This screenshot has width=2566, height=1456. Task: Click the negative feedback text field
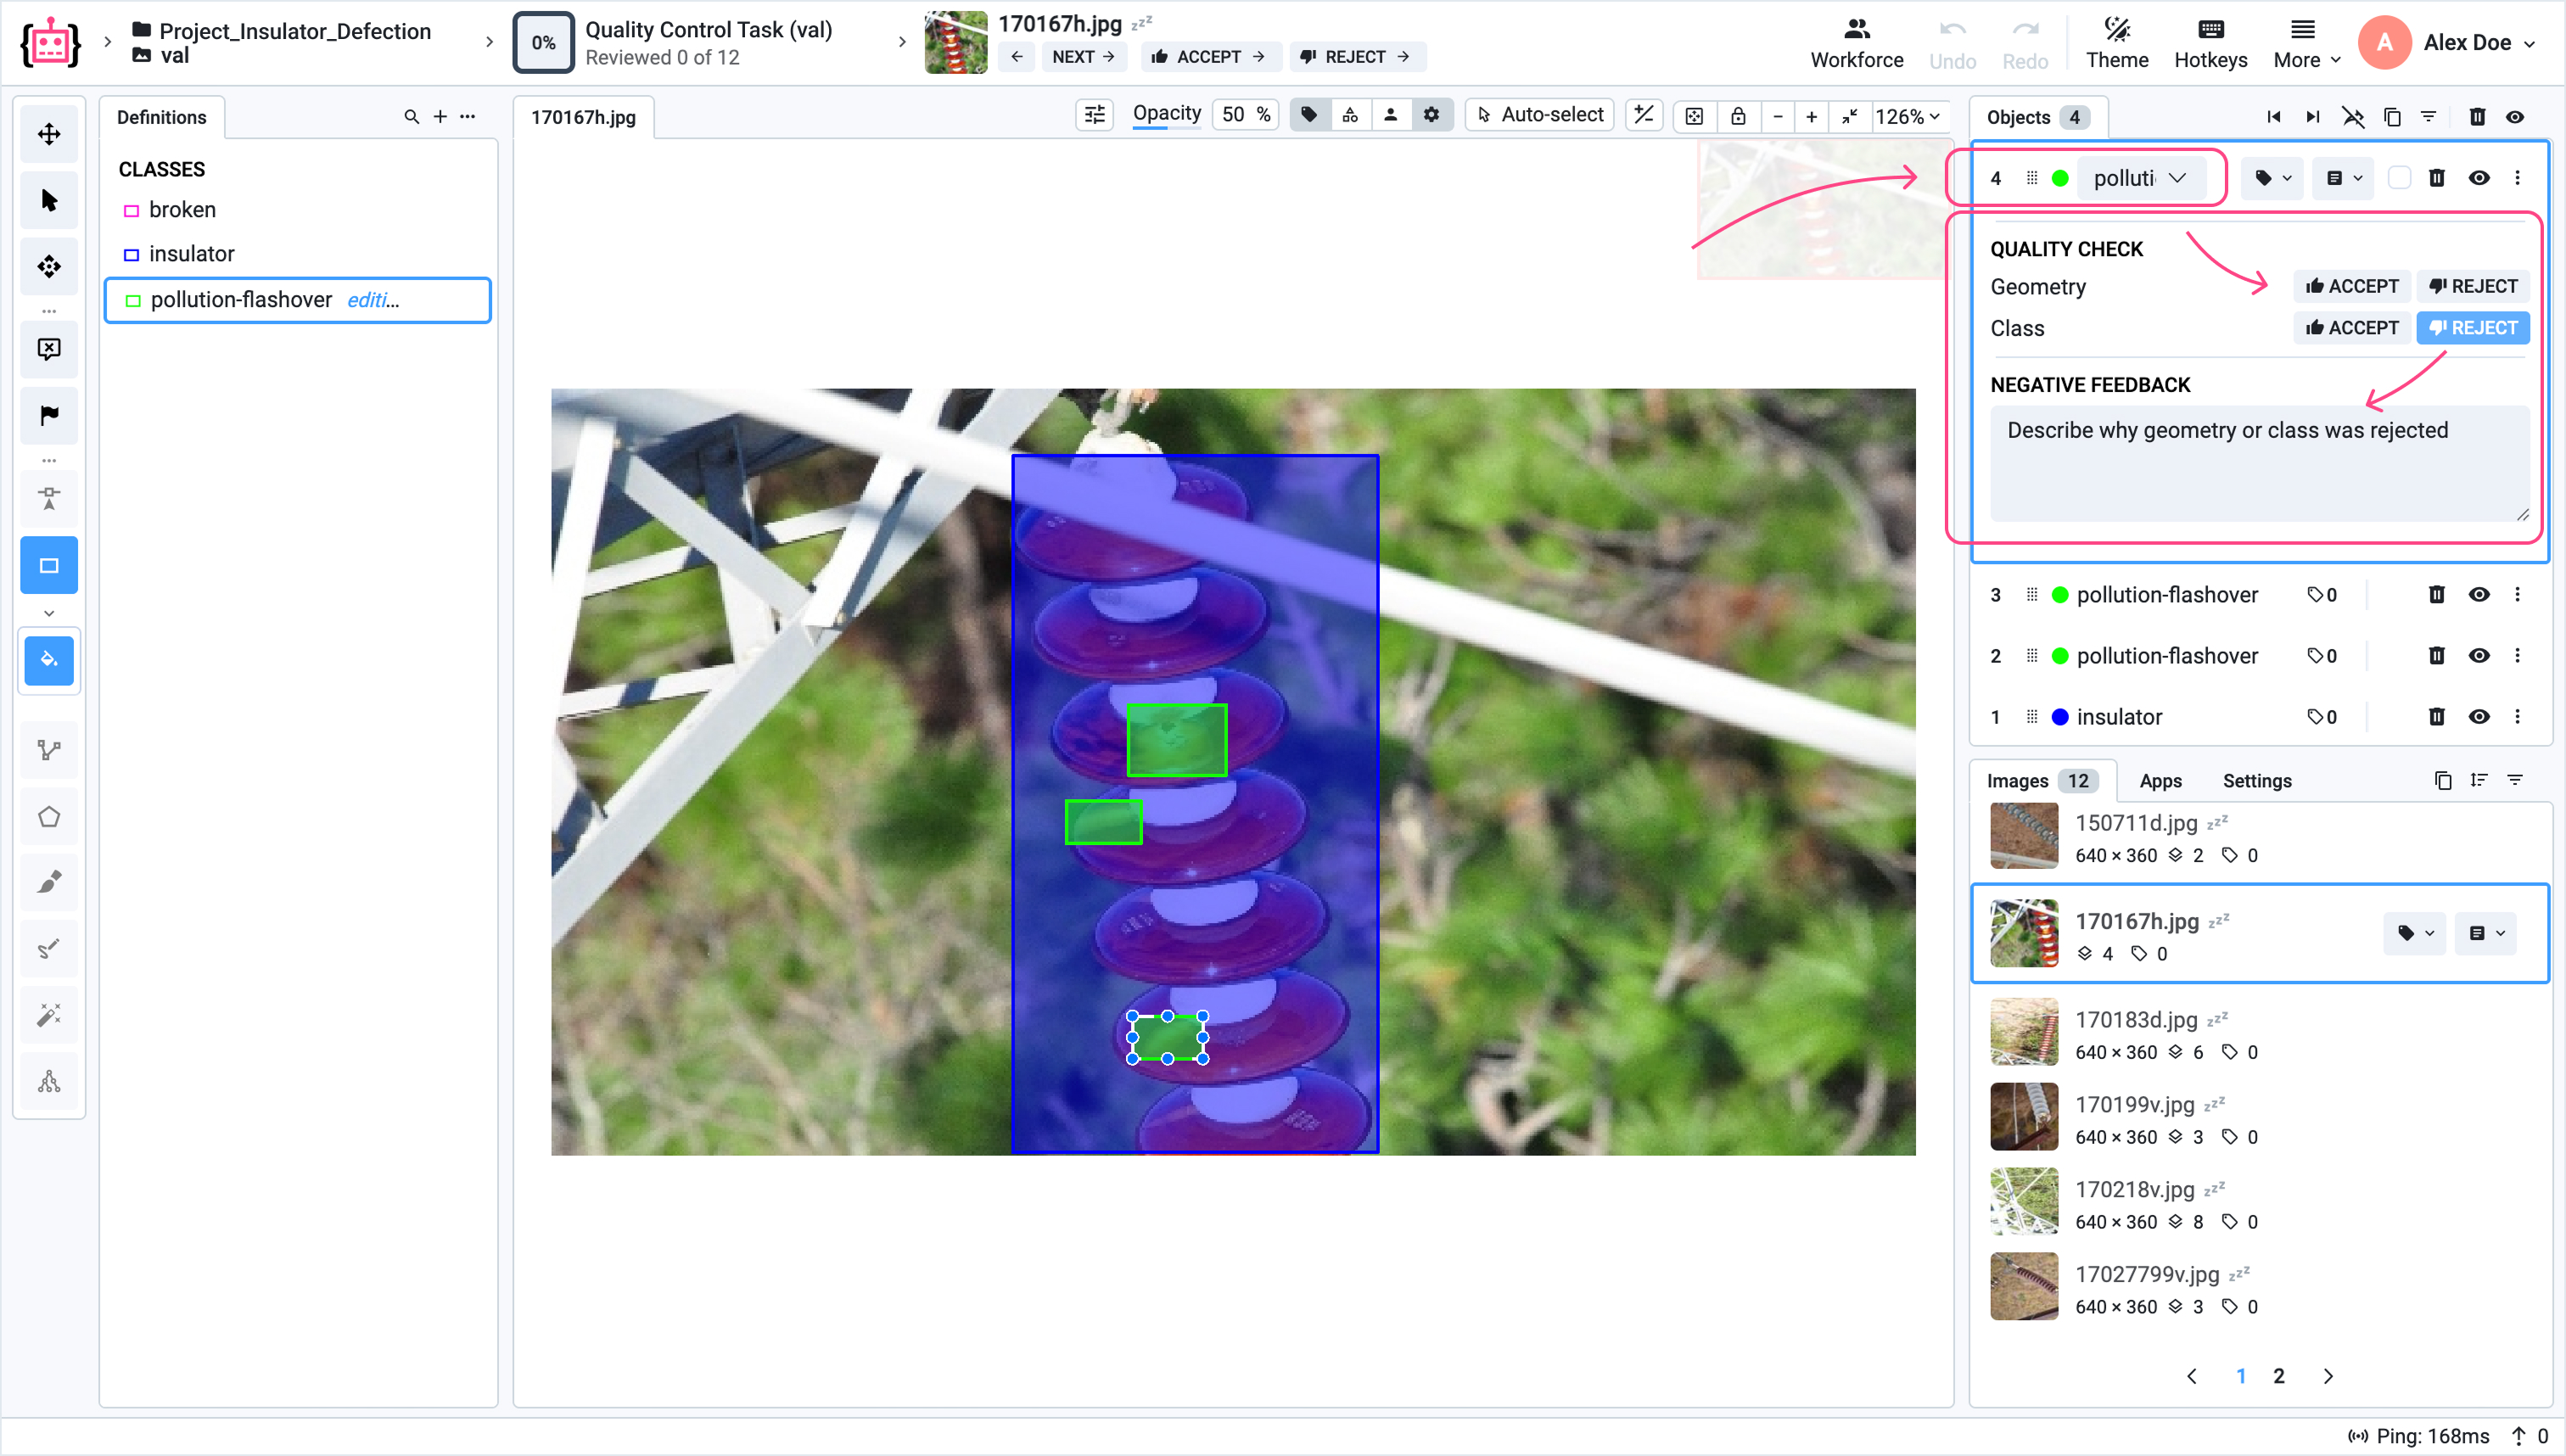point(2258,462)
